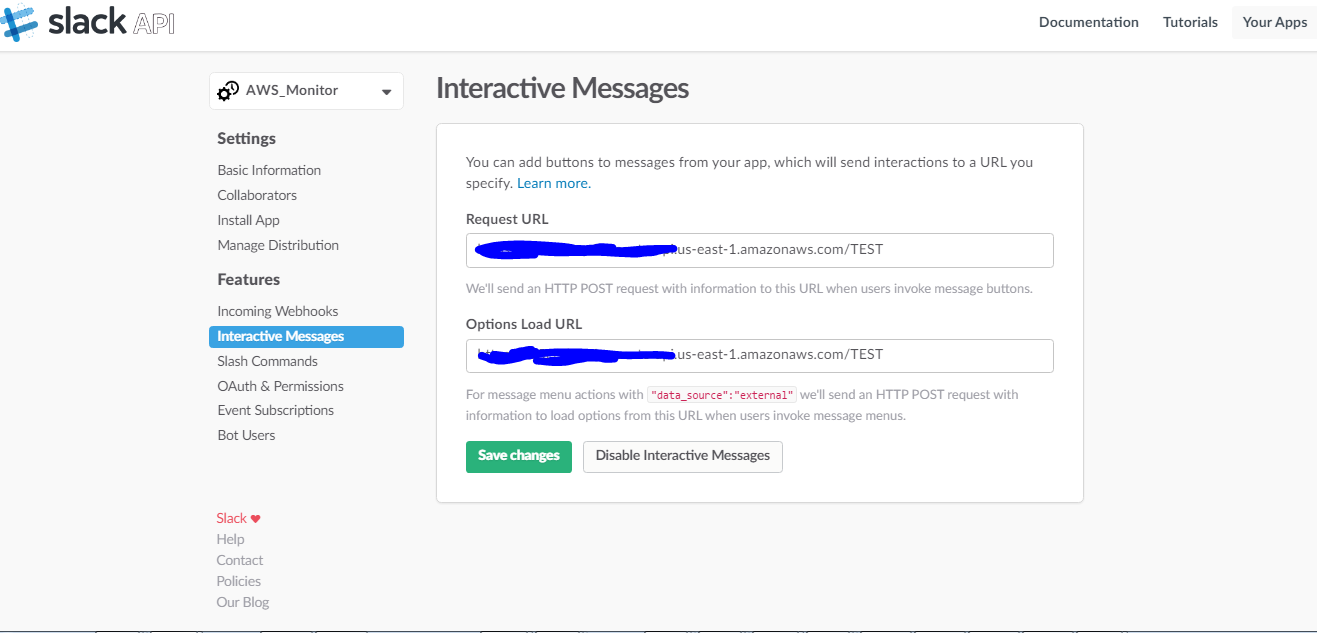Open Event Subscriptions page
The image size is (1317, 633).
275,410
